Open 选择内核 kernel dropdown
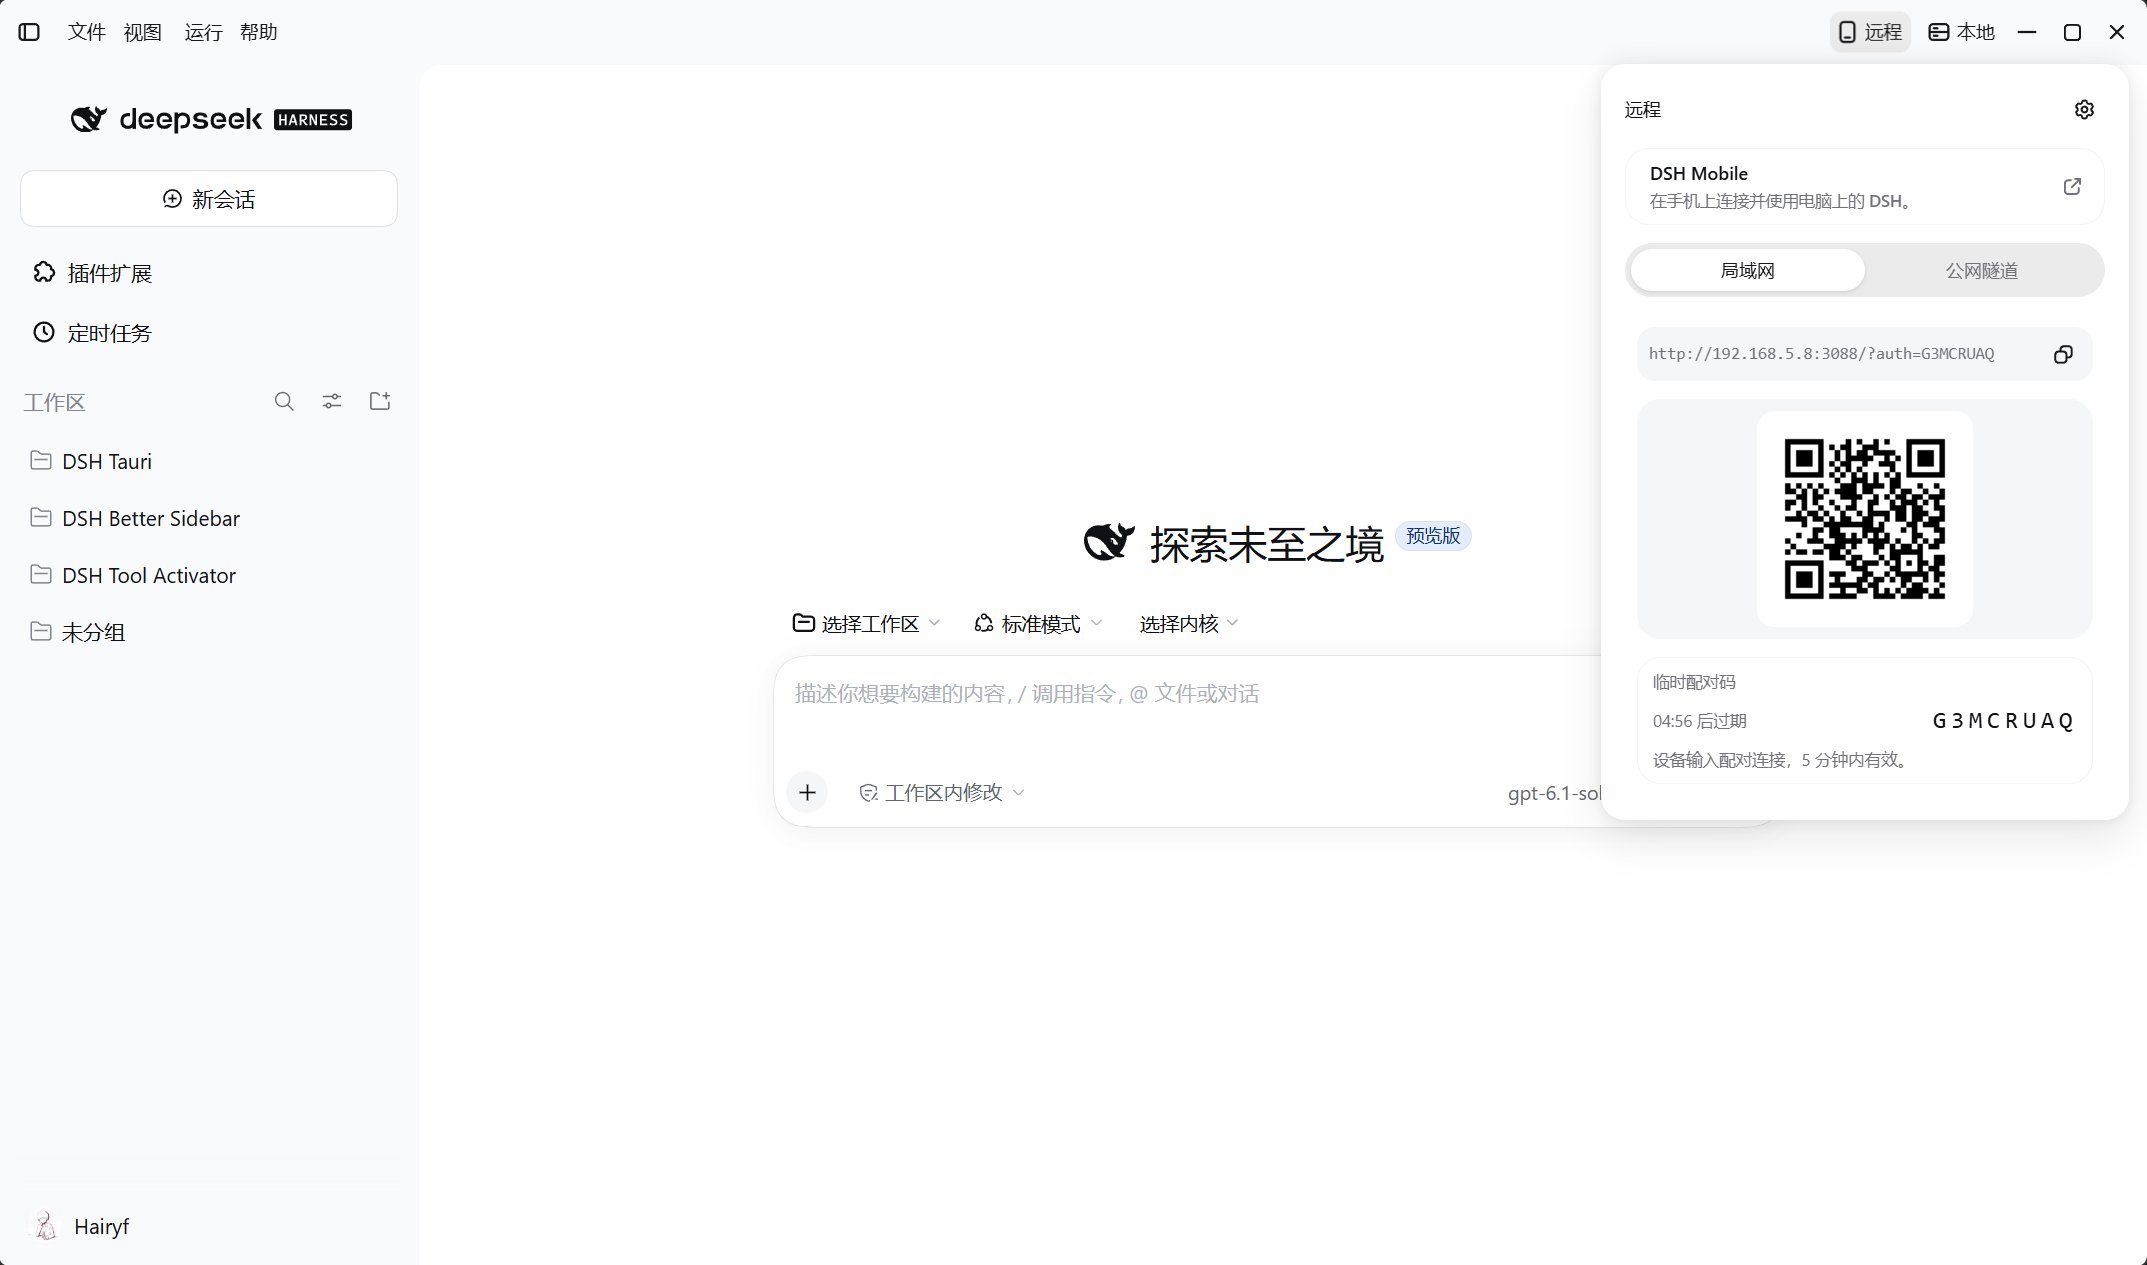 coord(1189,624)
